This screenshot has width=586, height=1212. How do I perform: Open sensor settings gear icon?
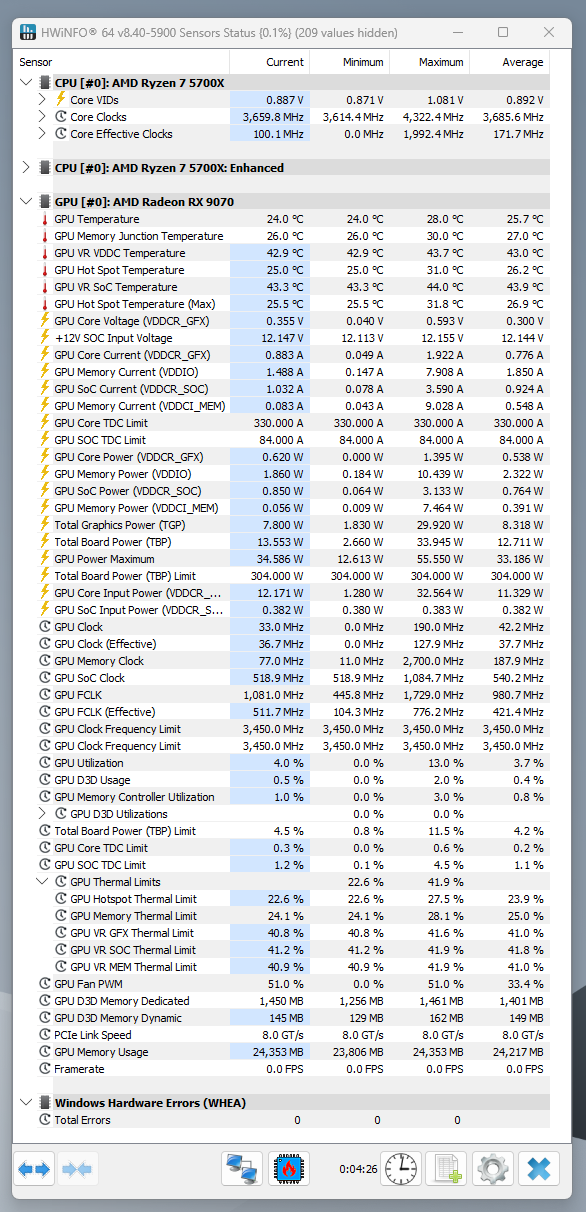click(x=492, y=1168)
